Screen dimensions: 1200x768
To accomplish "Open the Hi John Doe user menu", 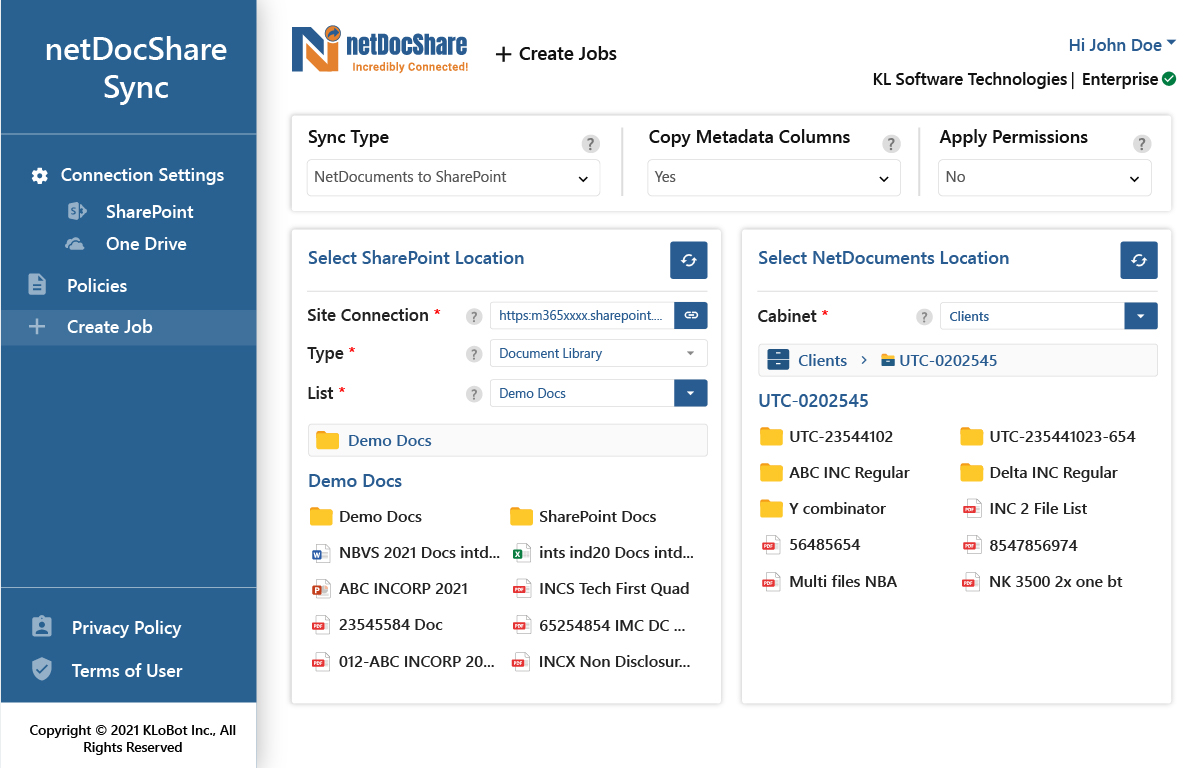I will tap(1122, 45).
